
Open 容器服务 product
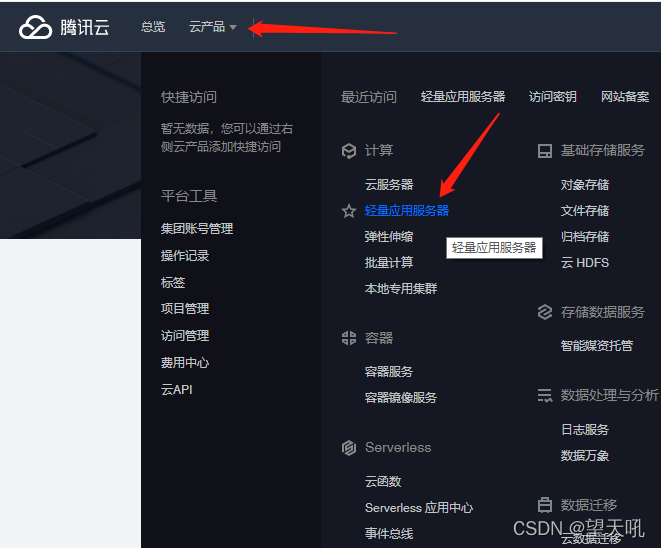389,372
